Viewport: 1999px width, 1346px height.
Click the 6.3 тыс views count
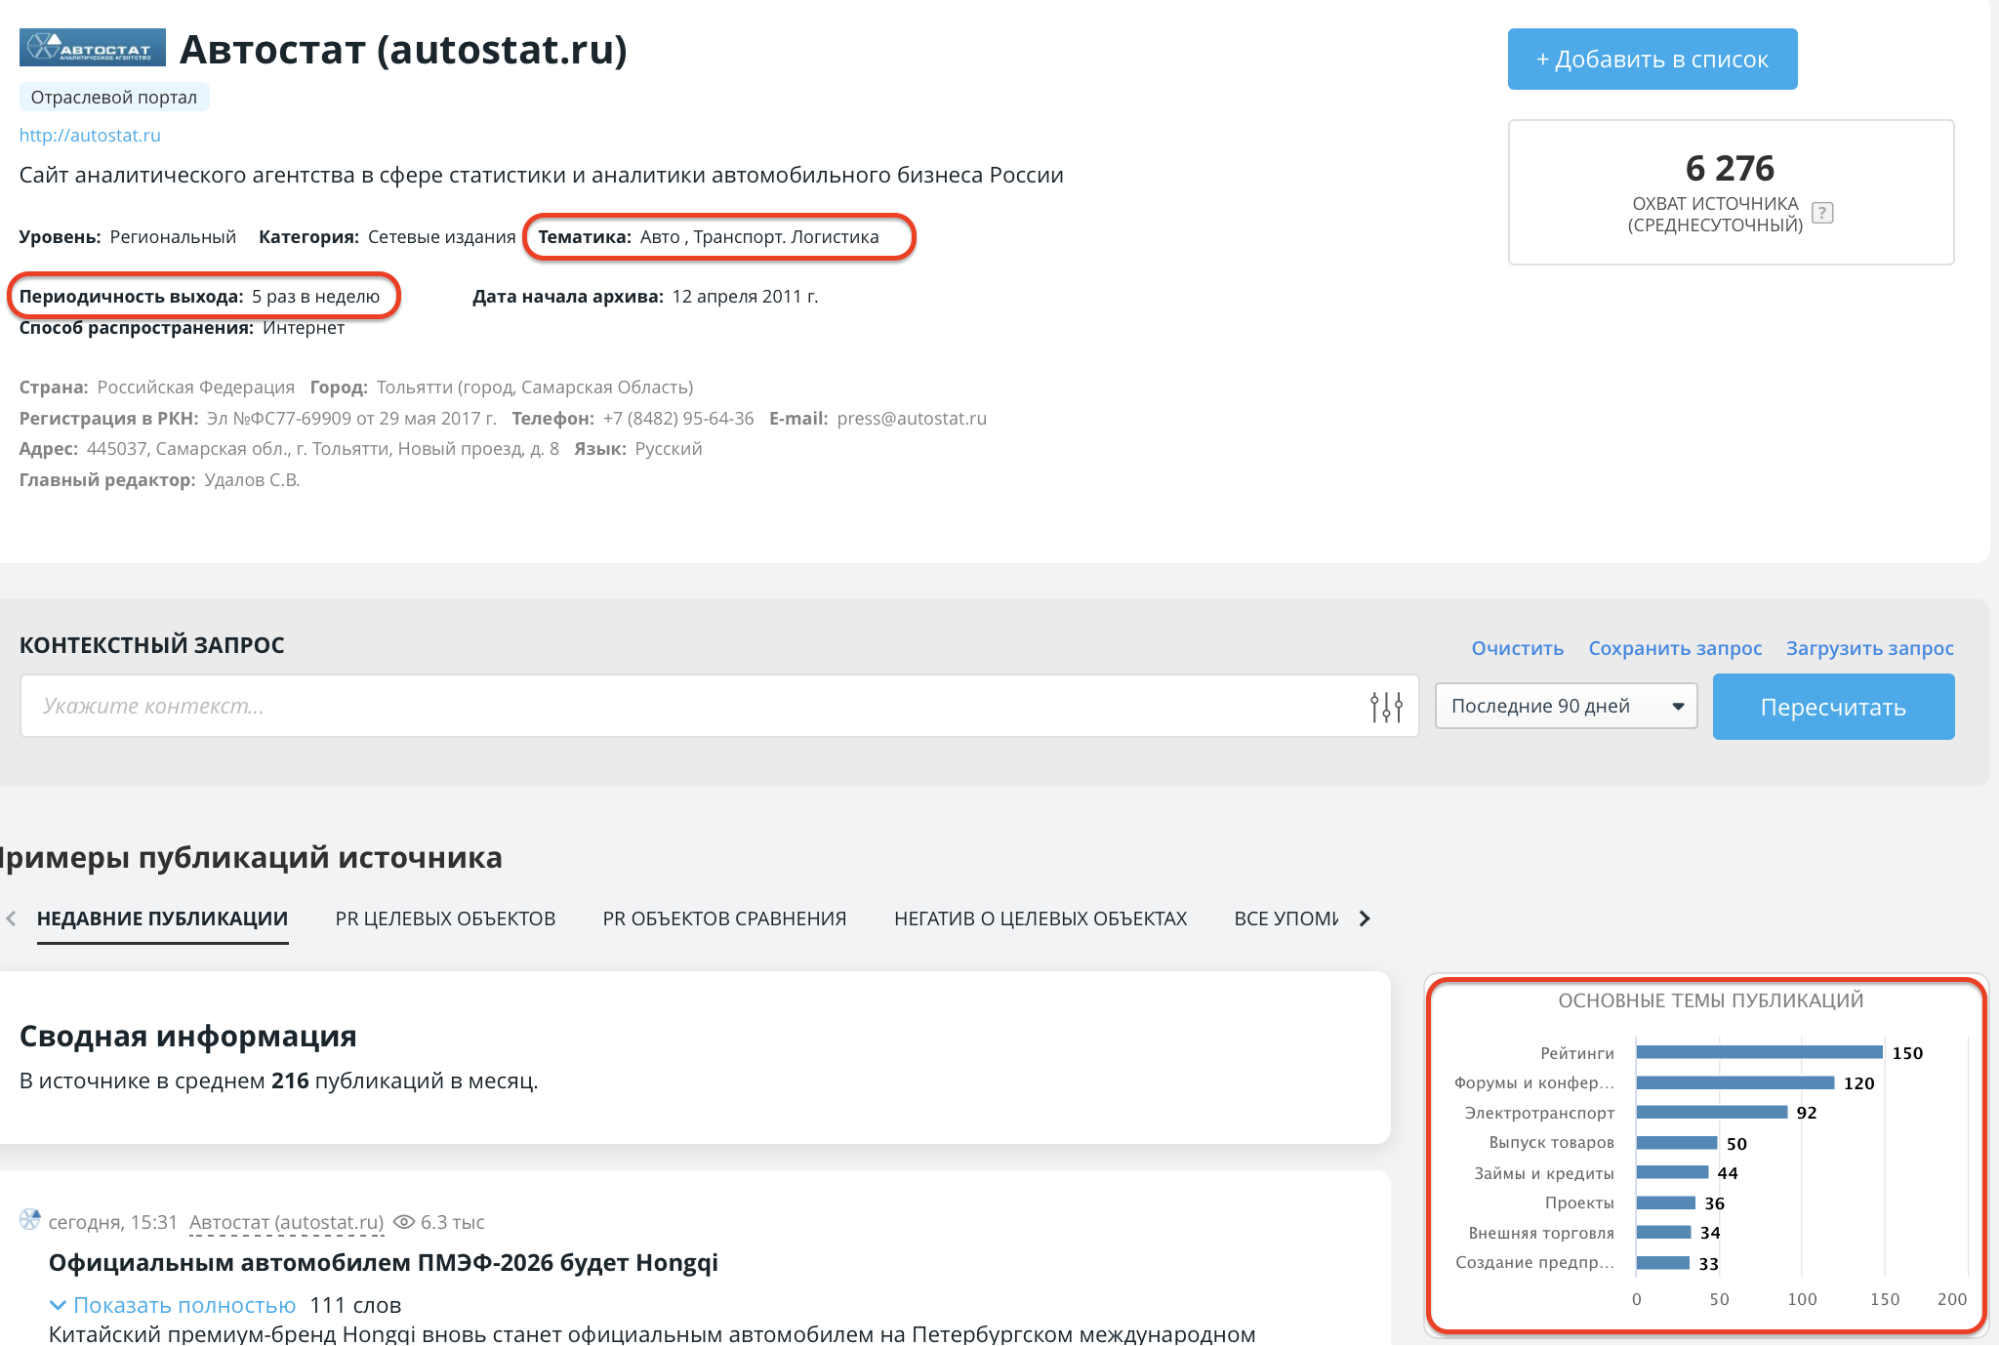pos(452,1222)
